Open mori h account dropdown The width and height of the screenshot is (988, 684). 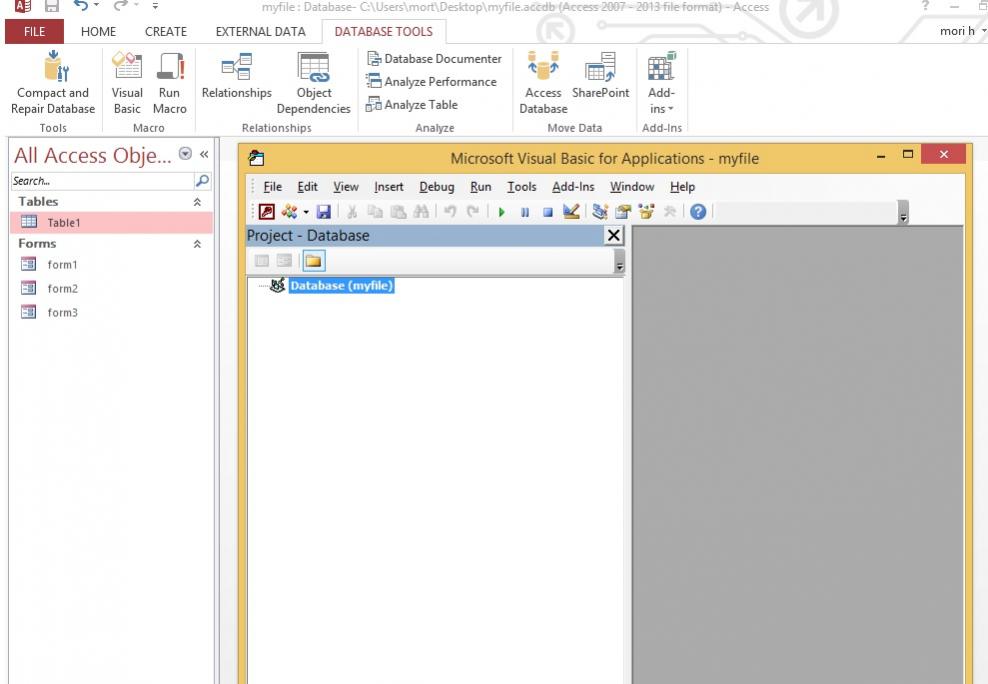coord(962,31)
